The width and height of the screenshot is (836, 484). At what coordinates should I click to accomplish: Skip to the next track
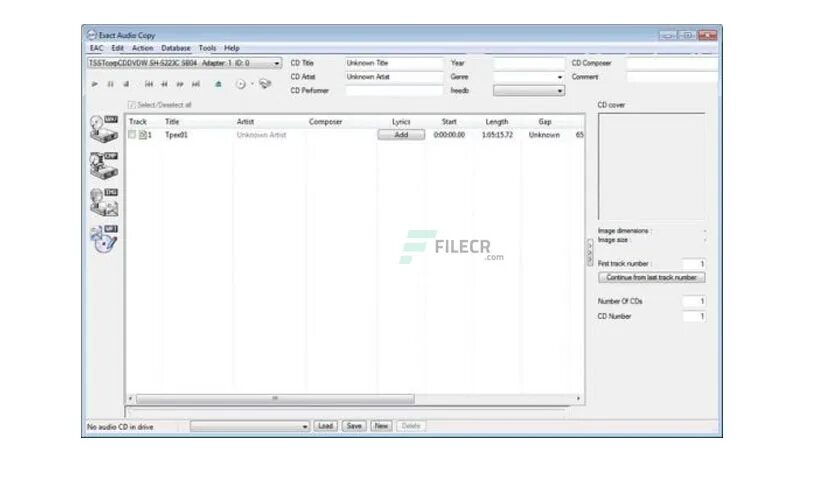(x=196, y=84)
